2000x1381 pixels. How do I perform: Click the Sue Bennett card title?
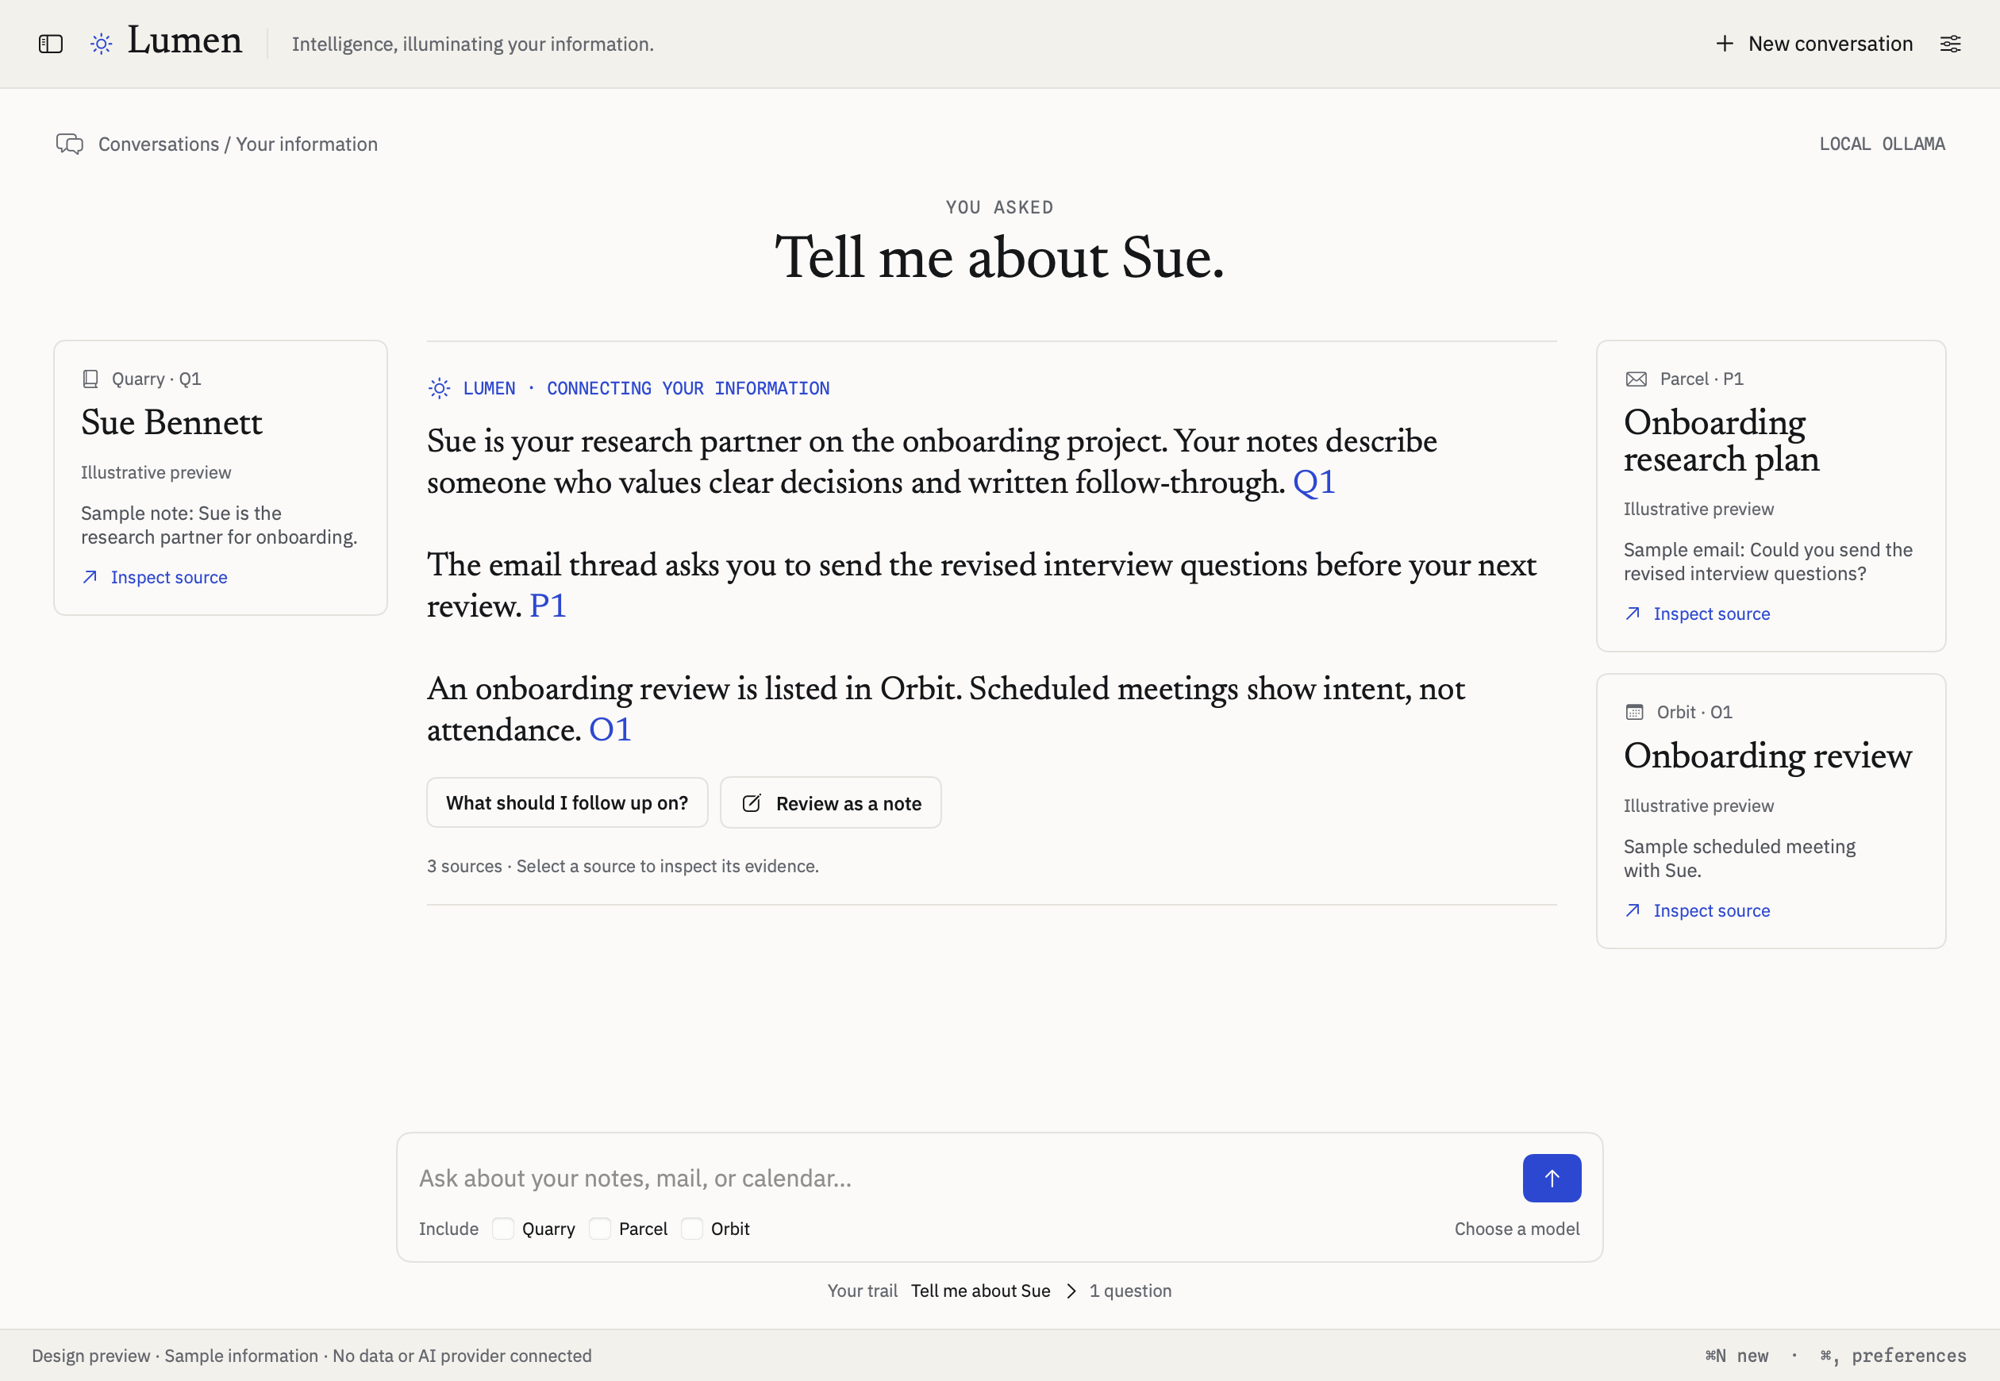(x=172, y=423)
